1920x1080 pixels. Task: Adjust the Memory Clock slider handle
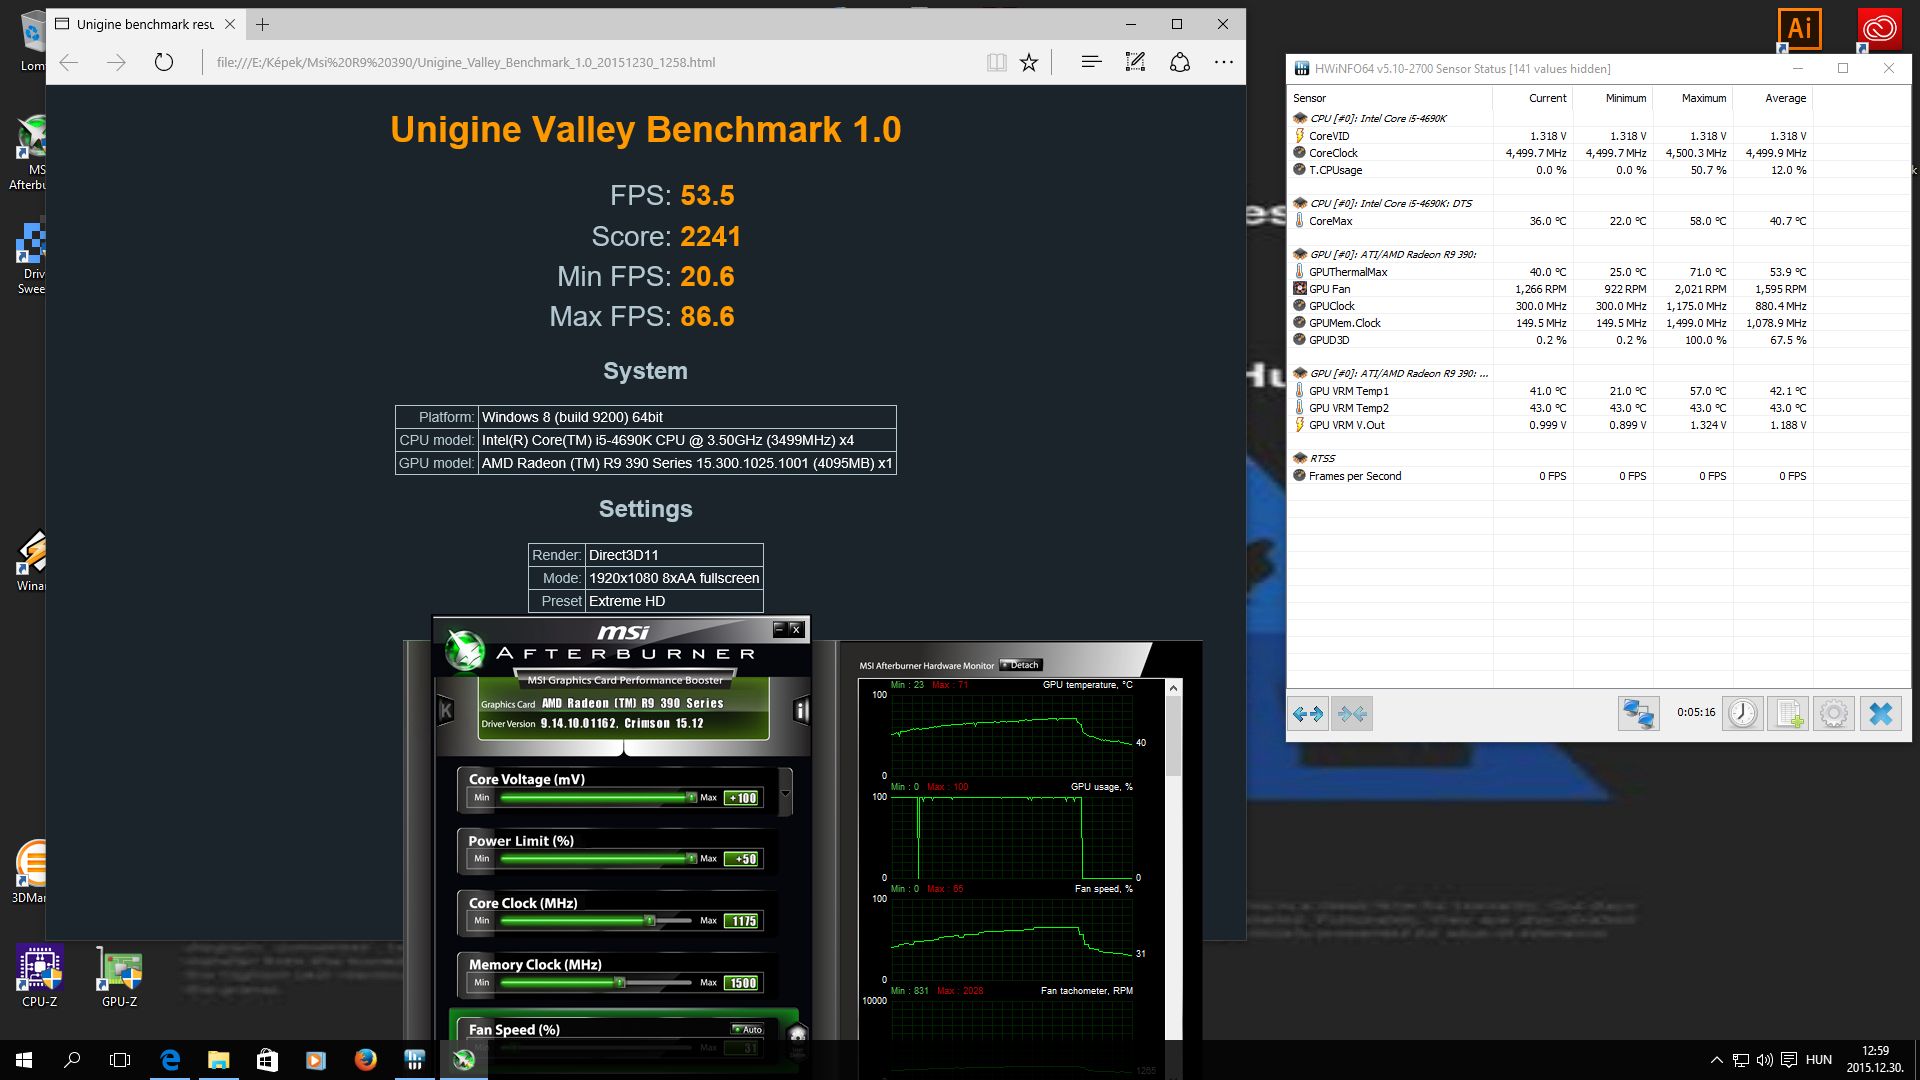[620, 982]
